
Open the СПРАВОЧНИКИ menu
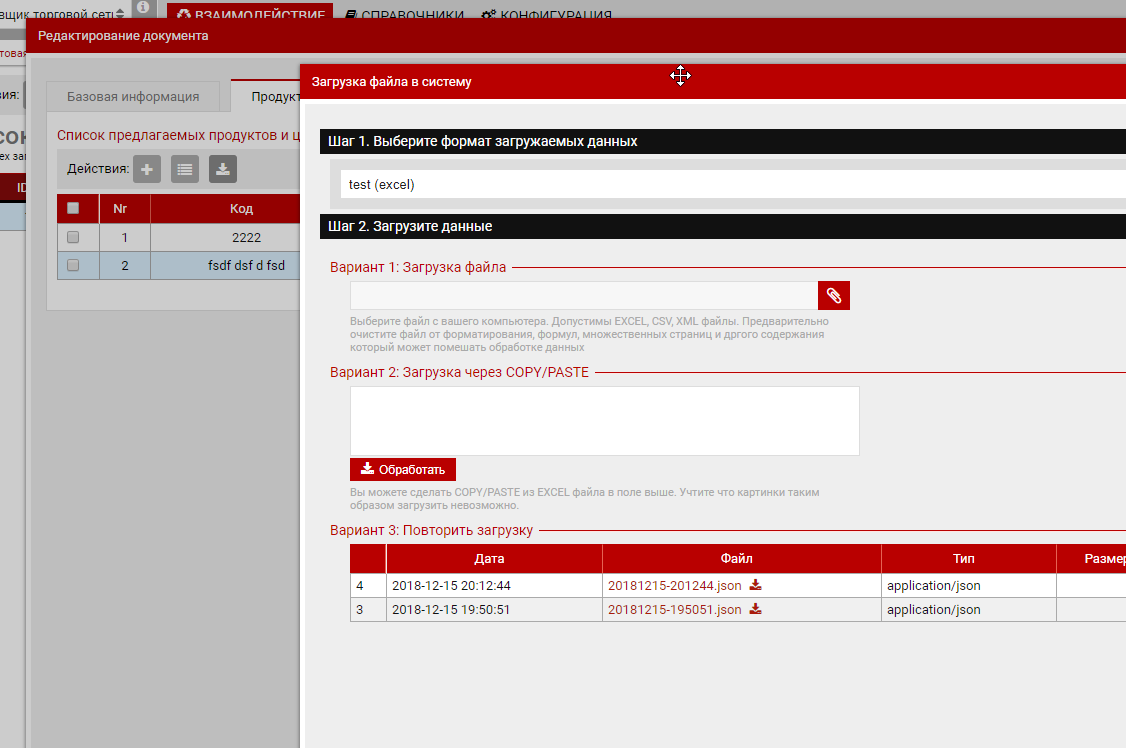pos(405,15)
